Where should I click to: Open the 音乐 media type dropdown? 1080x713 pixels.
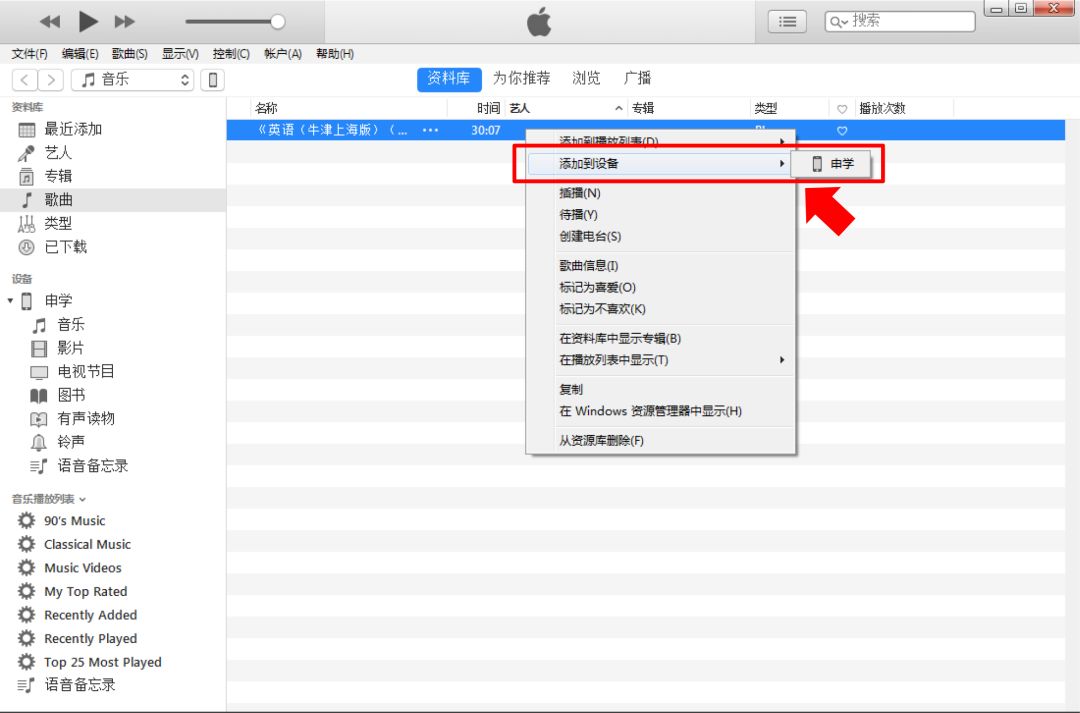click(x=132, y=80)
